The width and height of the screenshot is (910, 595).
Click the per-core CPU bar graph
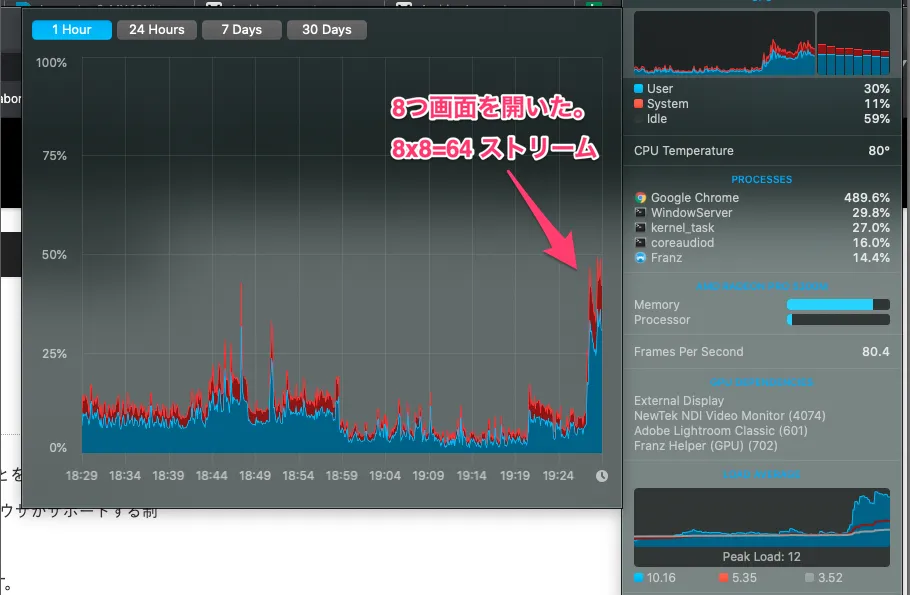click(x=853, y=43)
